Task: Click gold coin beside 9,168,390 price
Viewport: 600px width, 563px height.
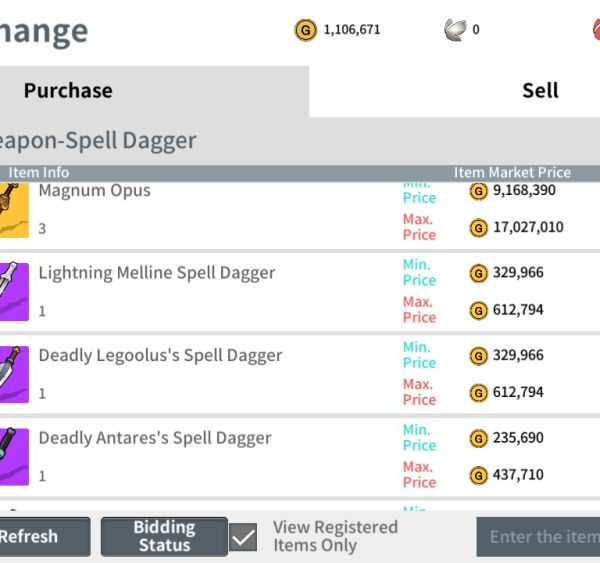Action: tap(478, 190)
